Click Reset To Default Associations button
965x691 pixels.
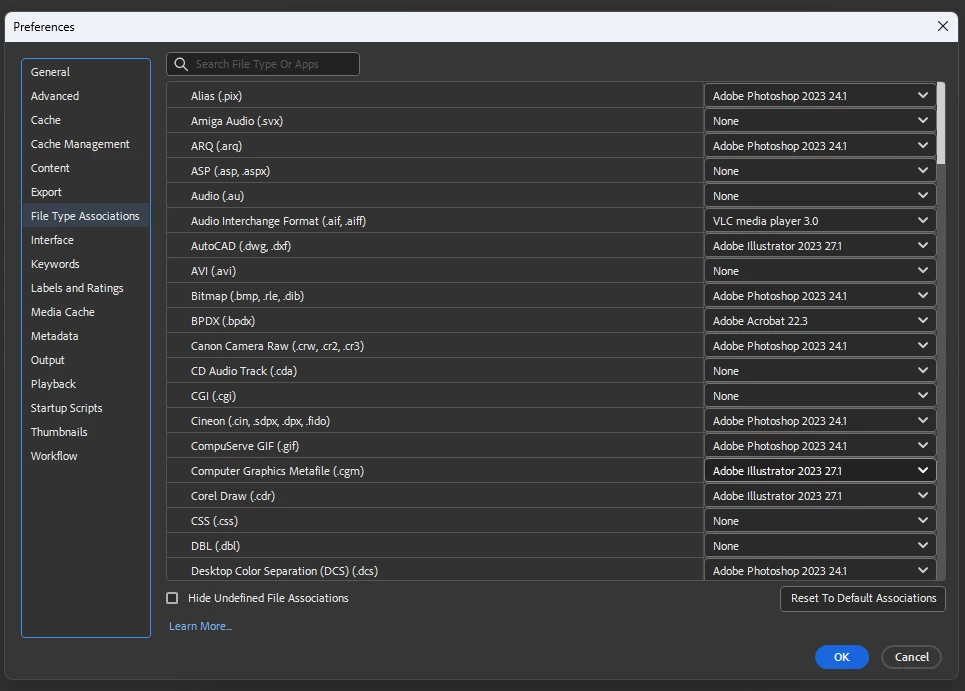pyautogui.click(x=863, y=598)
